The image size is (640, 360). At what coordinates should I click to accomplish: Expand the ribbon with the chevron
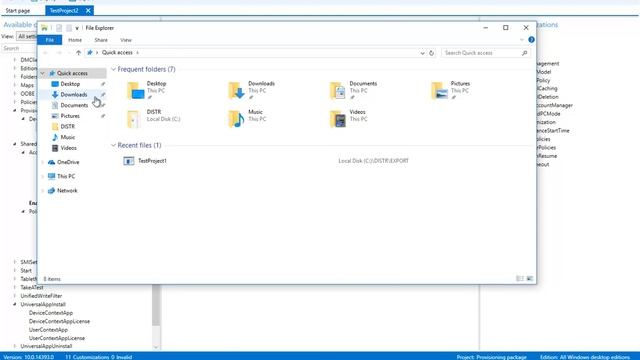click(522, 40)
